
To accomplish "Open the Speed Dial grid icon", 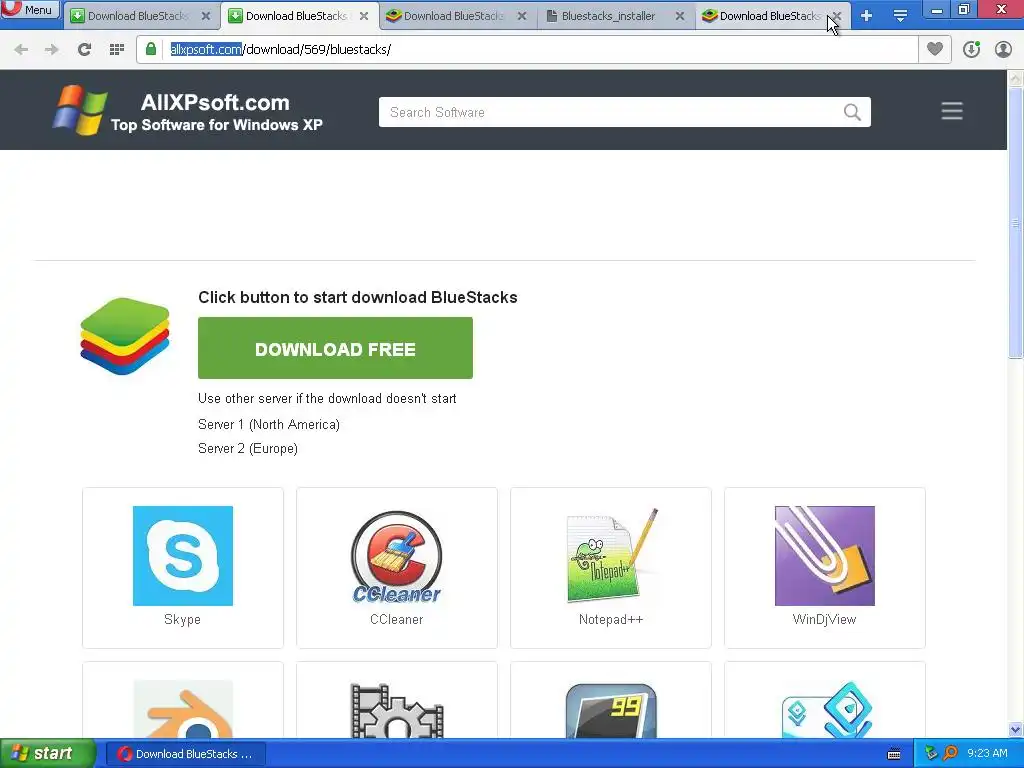I will point(117,50).
